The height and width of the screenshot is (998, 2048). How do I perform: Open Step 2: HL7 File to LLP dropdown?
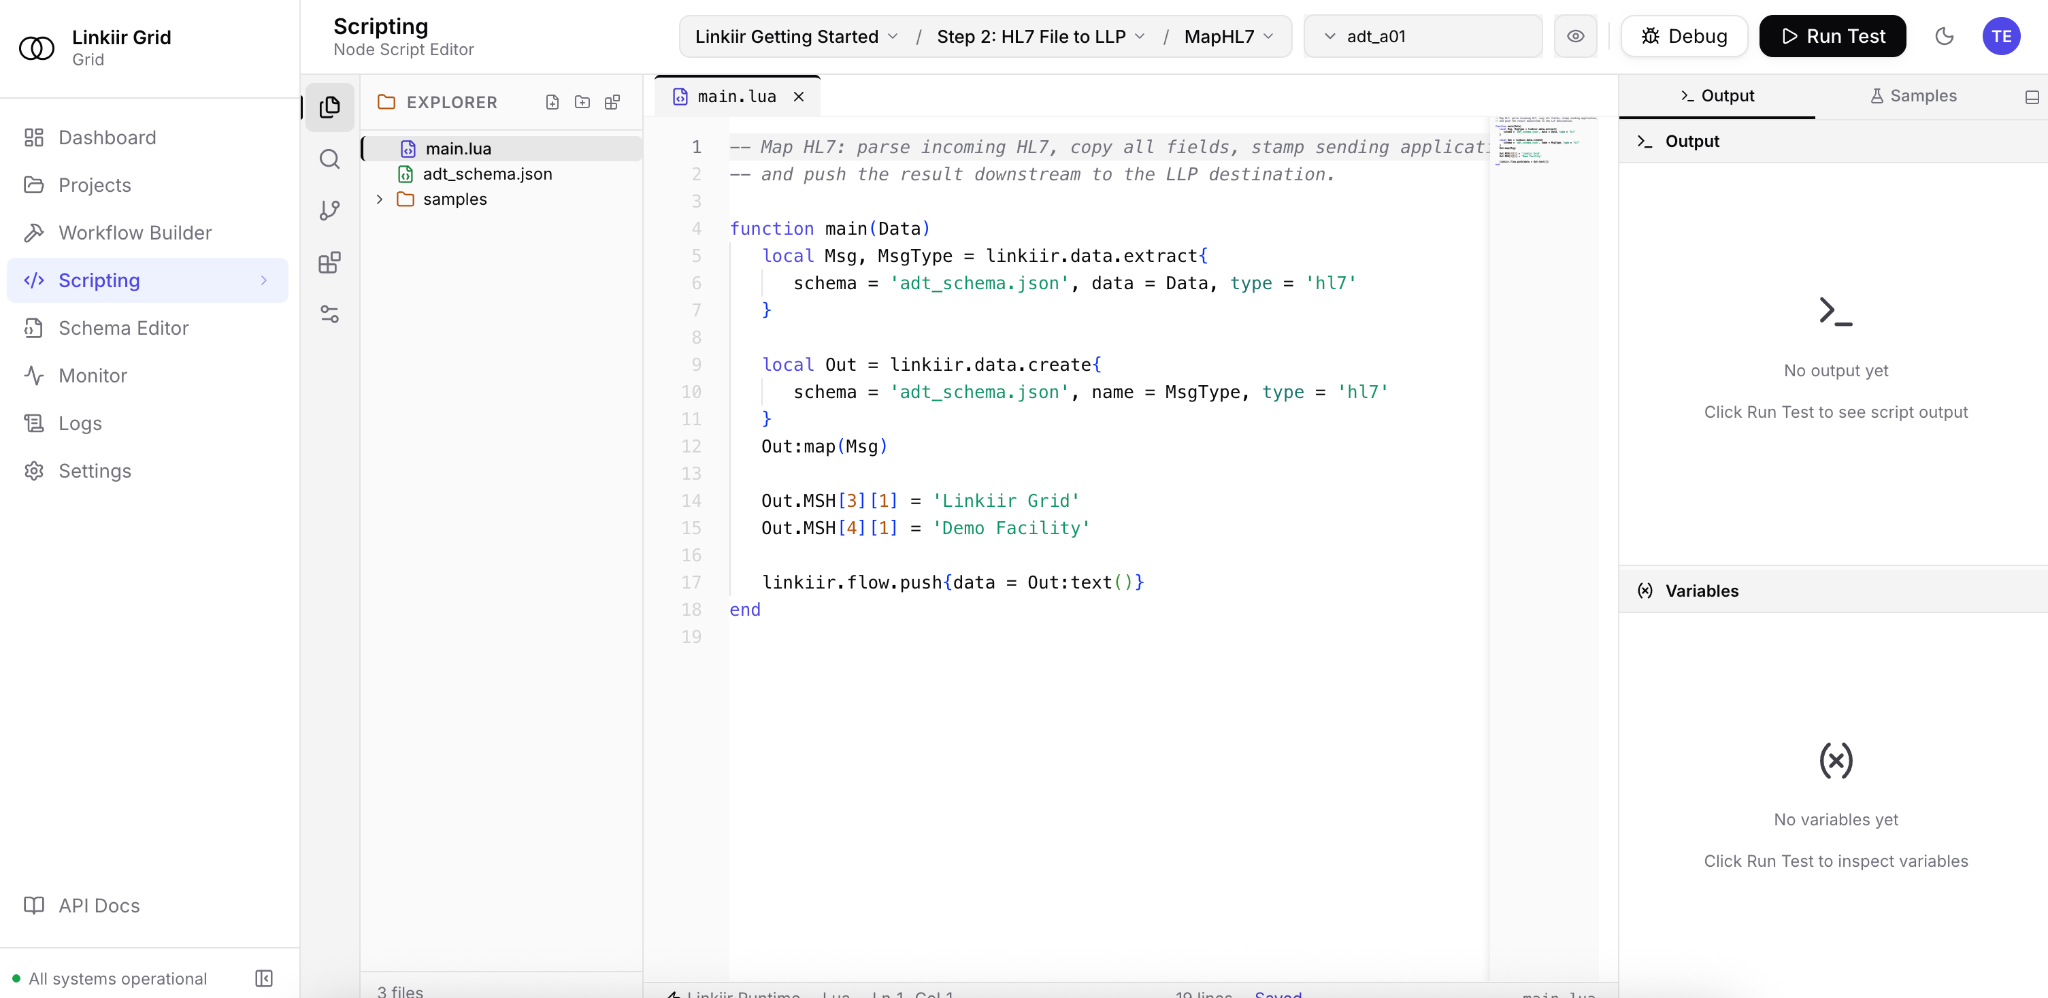coord(1041,37)
